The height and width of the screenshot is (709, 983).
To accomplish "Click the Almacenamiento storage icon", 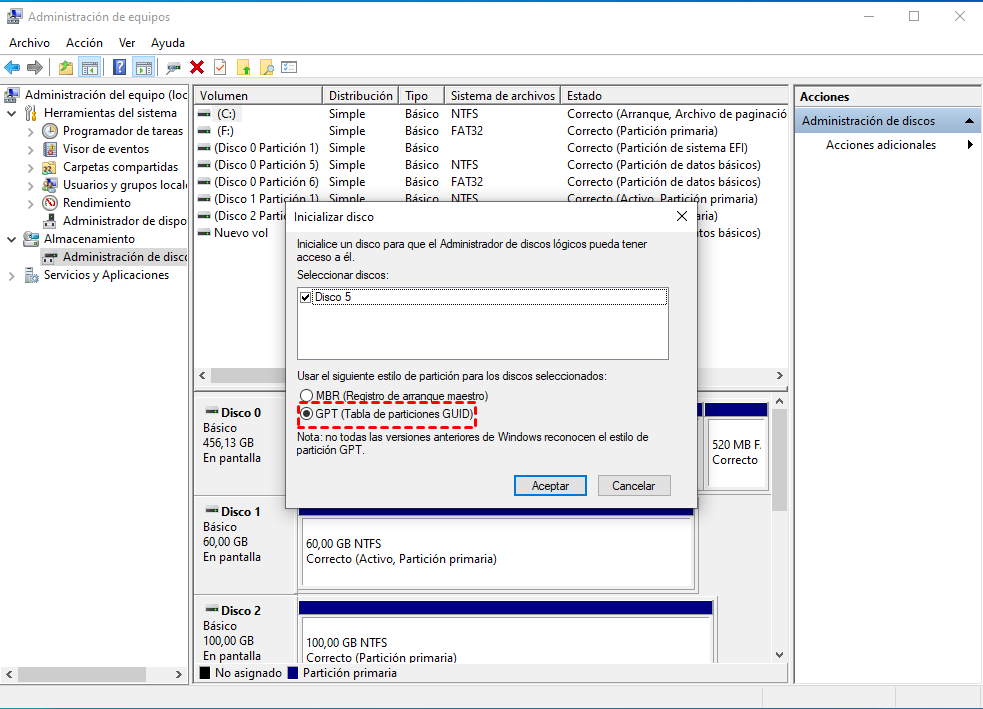I will (31, 239).
